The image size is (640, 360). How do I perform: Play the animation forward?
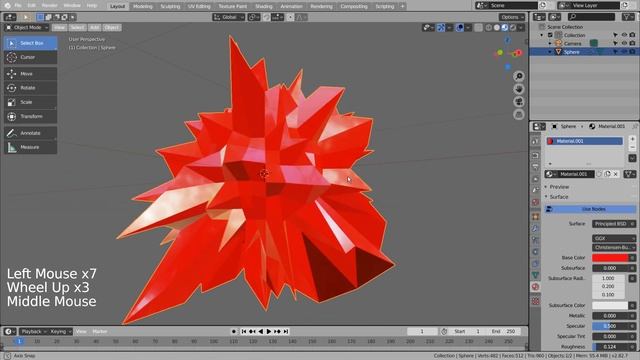tap(269, 331)
